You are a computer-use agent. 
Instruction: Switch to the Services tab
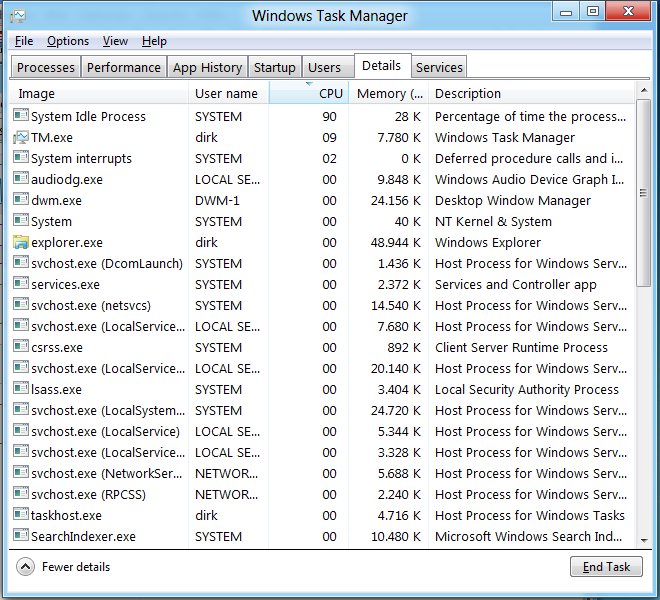click(x=439, y=67)
